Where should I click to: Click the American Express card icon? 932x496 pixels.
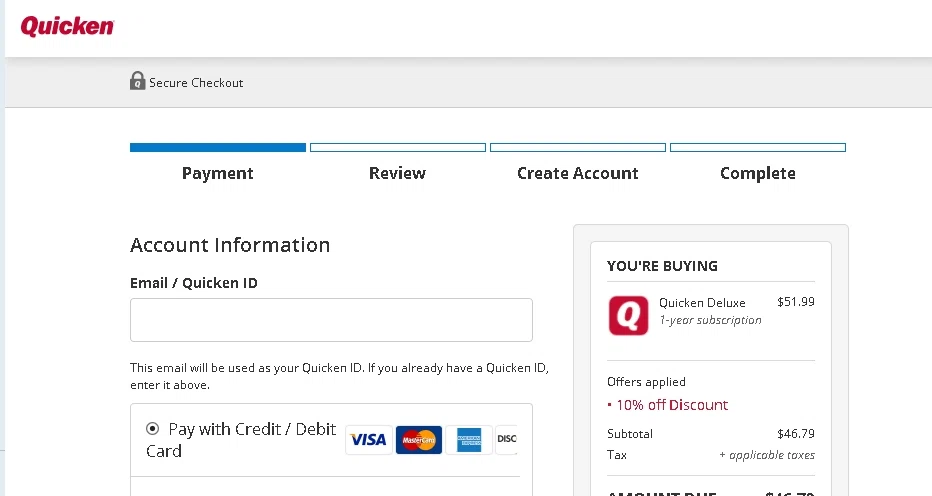tap(468, 440)
